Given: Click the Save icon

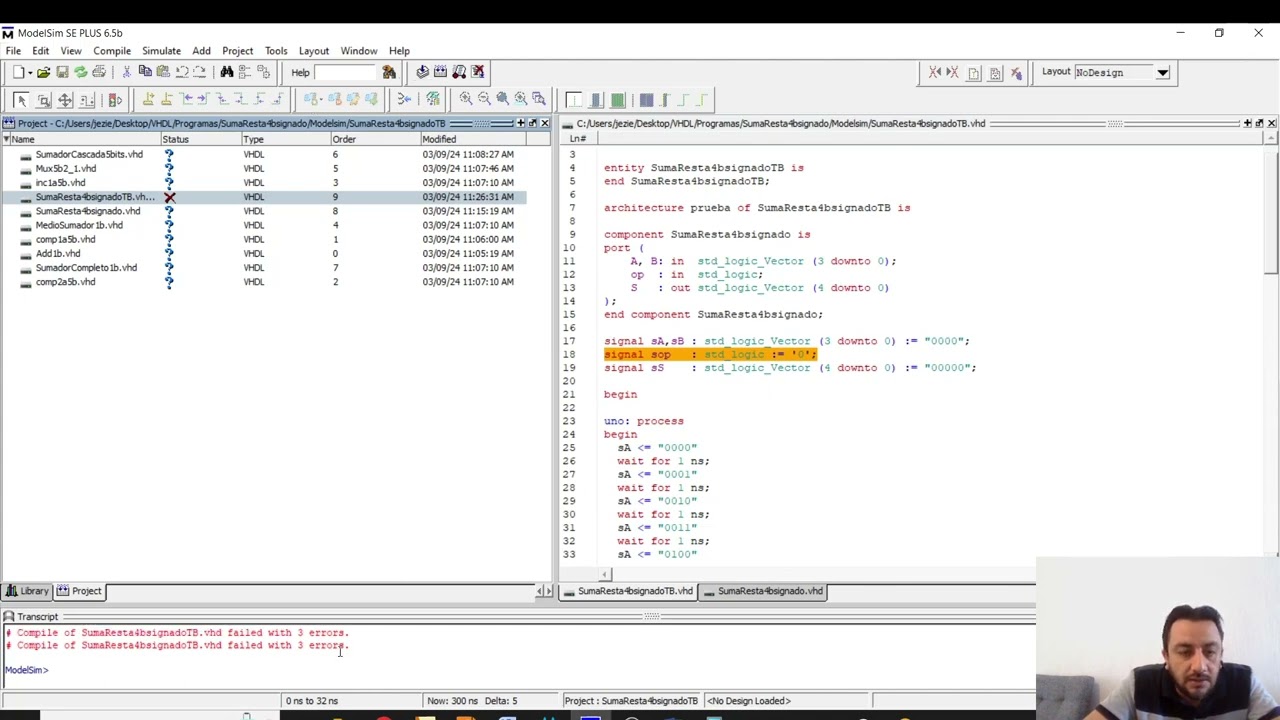Looking at the screenshot, I should (62, 72).
